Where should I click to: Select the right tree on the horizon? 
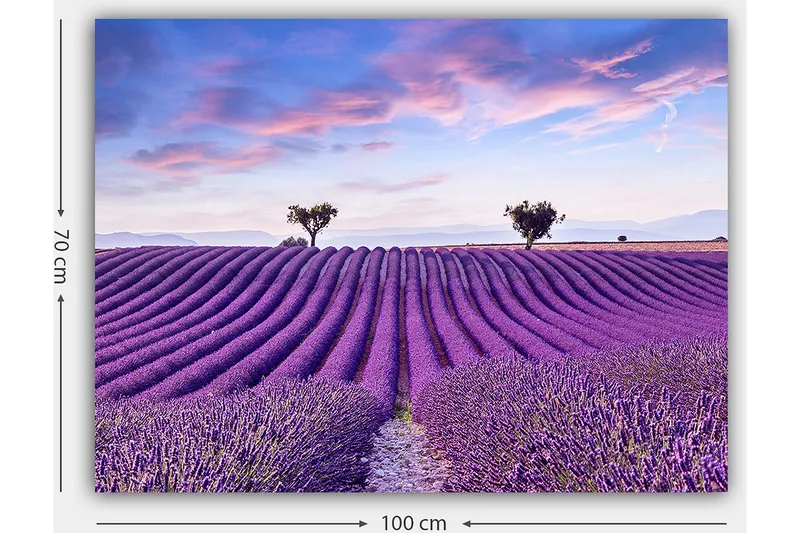pos(533,220)
